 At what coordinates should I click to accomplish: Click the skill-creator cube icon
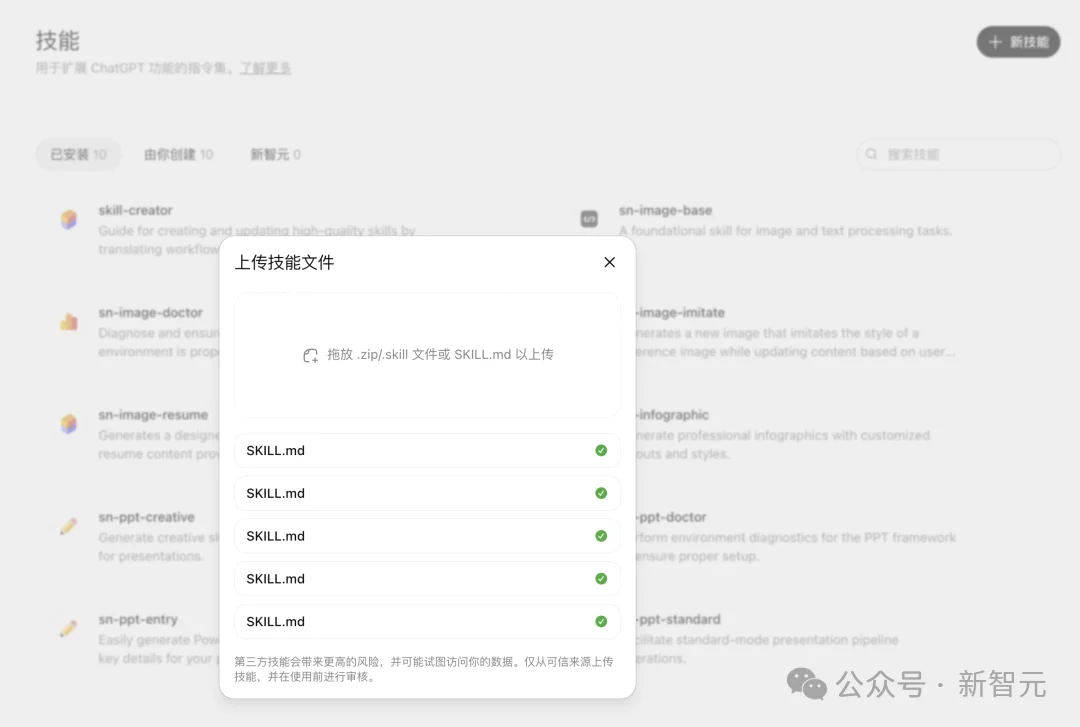[69, 219]
